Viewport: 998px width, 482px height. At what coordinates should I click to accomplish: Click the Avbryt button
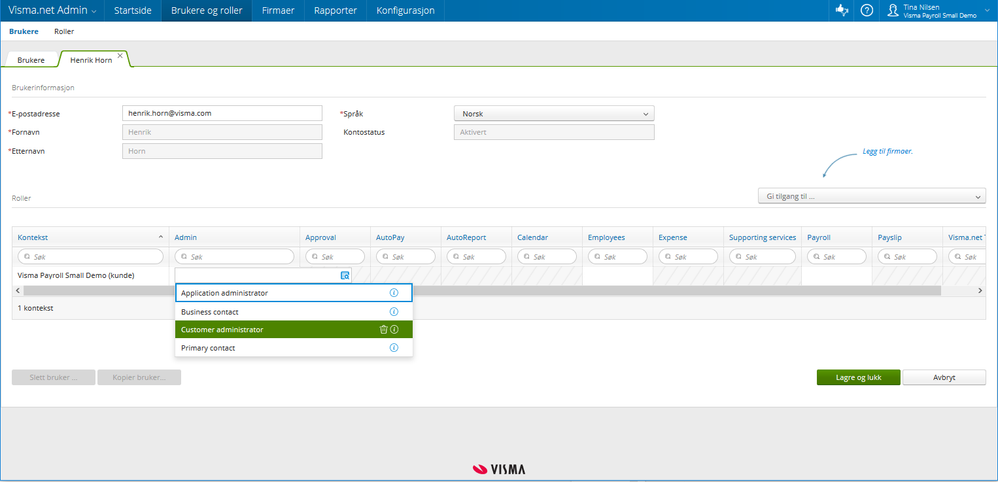click(x=944, y=377)
